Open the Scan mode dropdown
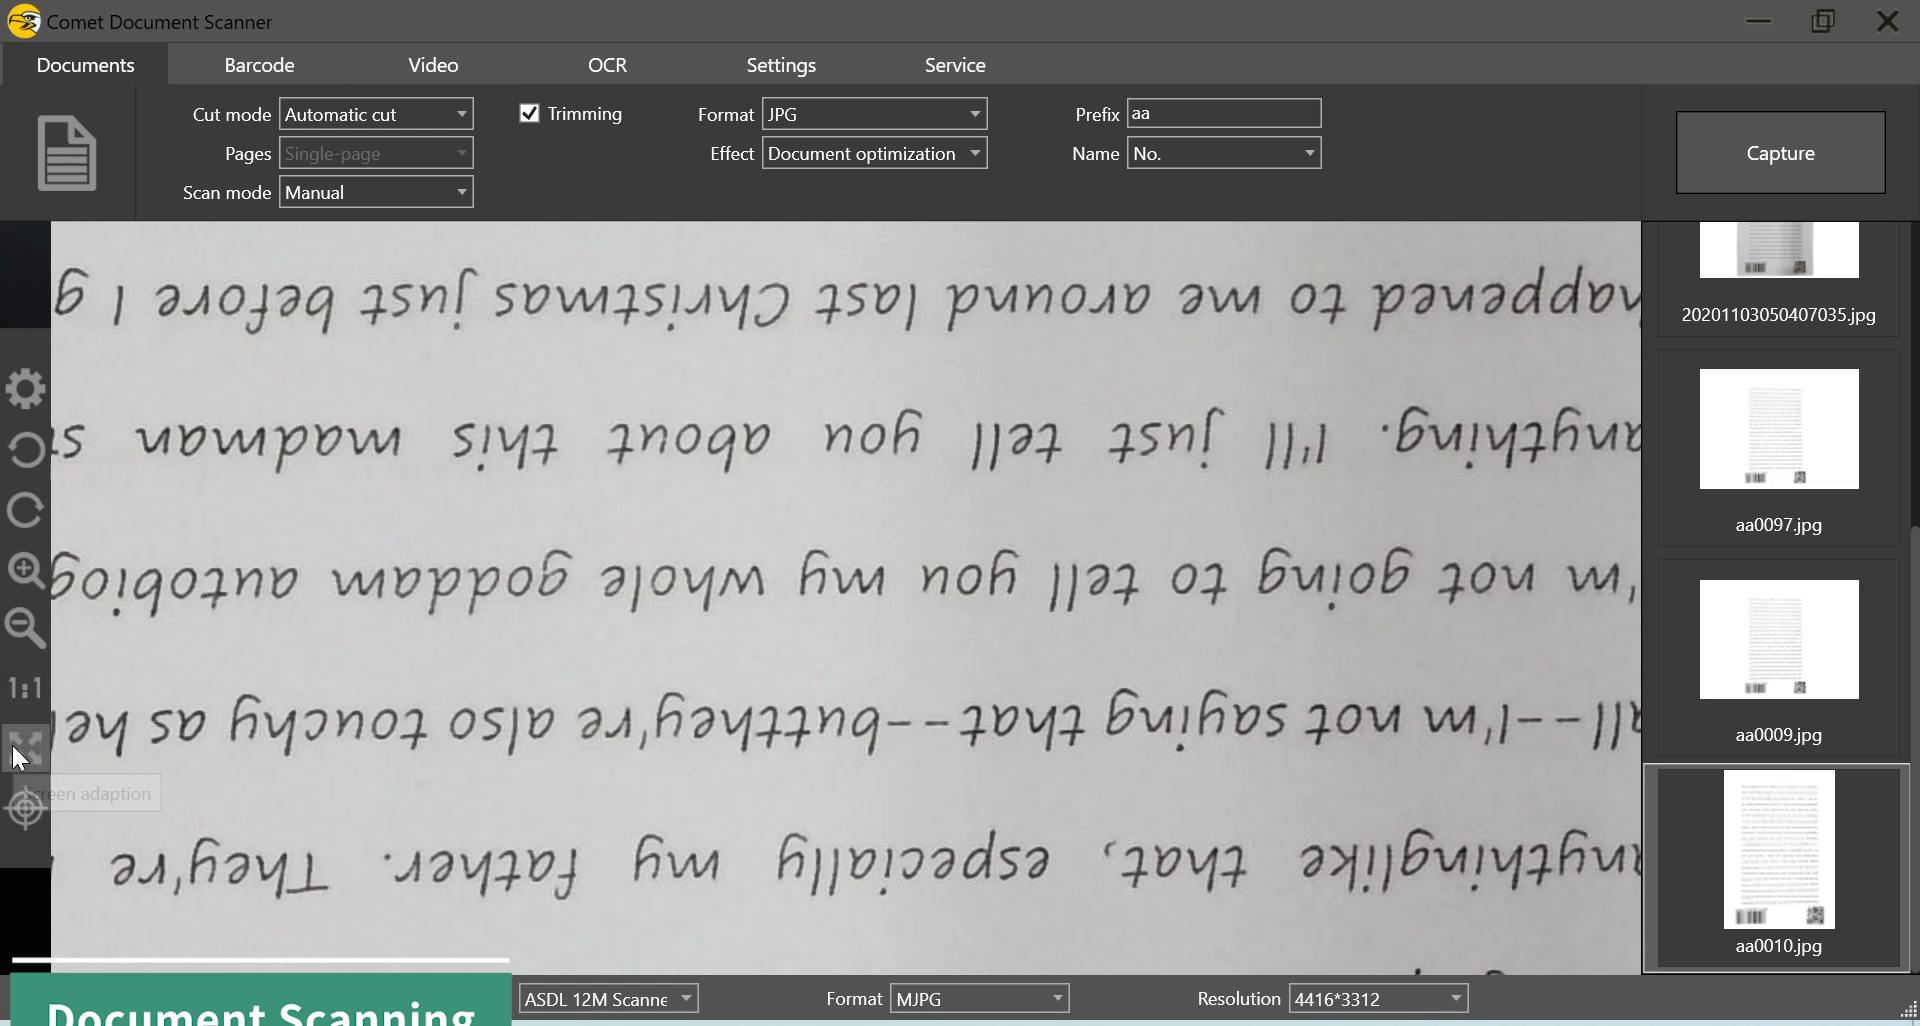This screenshot has width=1922, height=1026. (376, 192)
